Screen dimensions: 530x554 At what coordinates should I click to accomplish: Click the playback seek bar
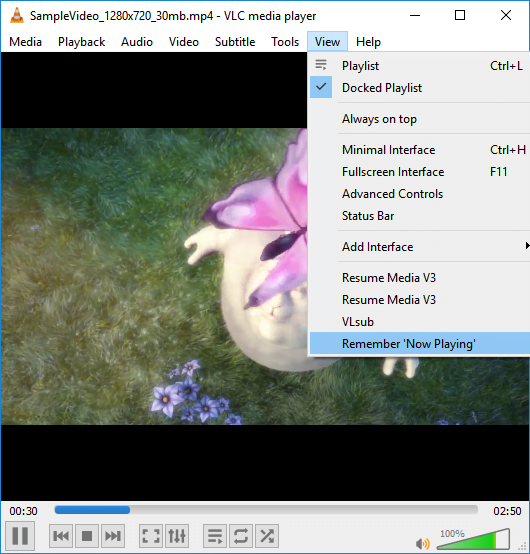click(266, 510)
